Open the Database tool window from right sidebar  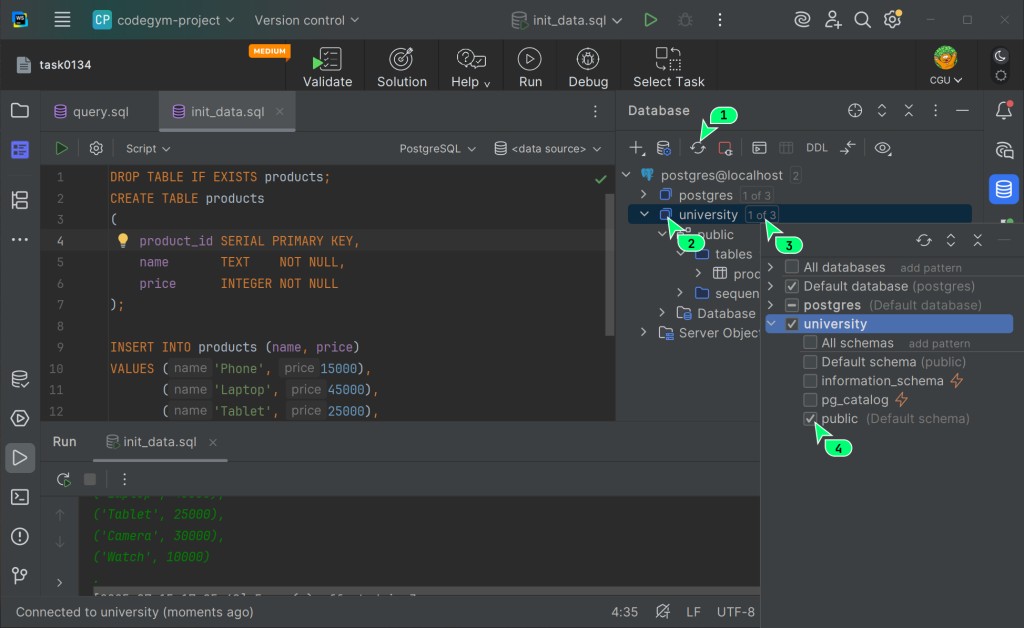(x=1003, y=188)
